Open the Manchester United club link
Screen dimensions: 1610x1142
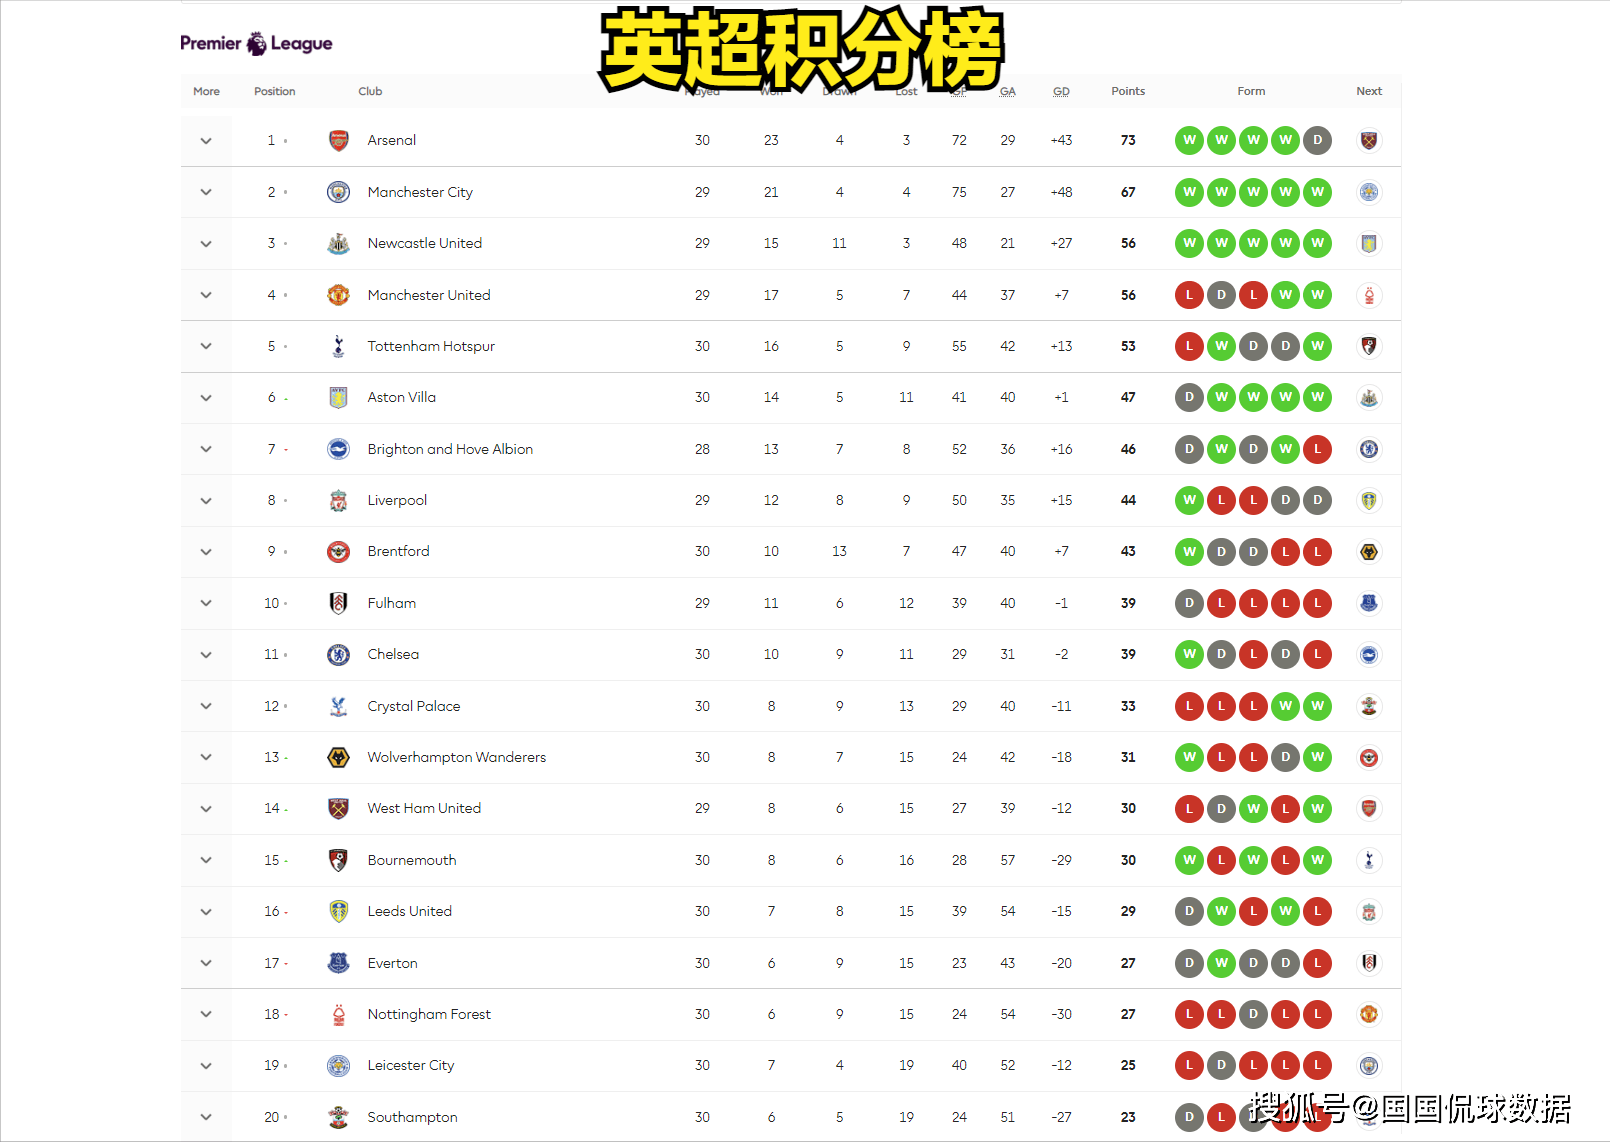(429, 295)
